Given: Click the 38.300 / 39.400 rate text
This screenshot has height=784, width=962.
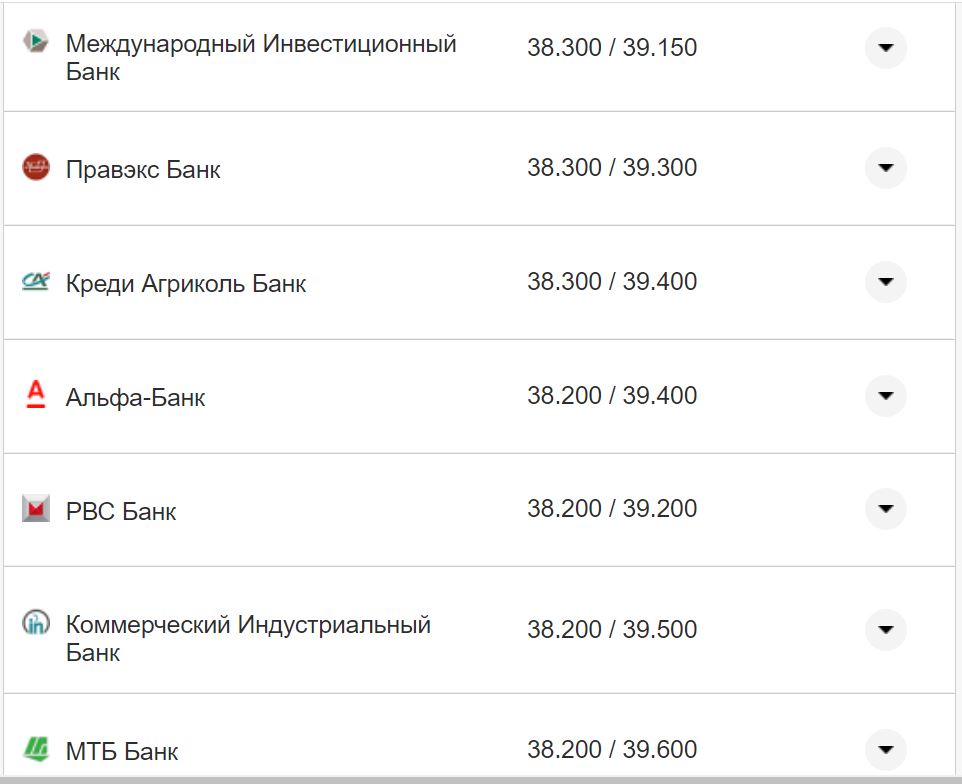Looking at the screenshot, I should coord(612,282).
